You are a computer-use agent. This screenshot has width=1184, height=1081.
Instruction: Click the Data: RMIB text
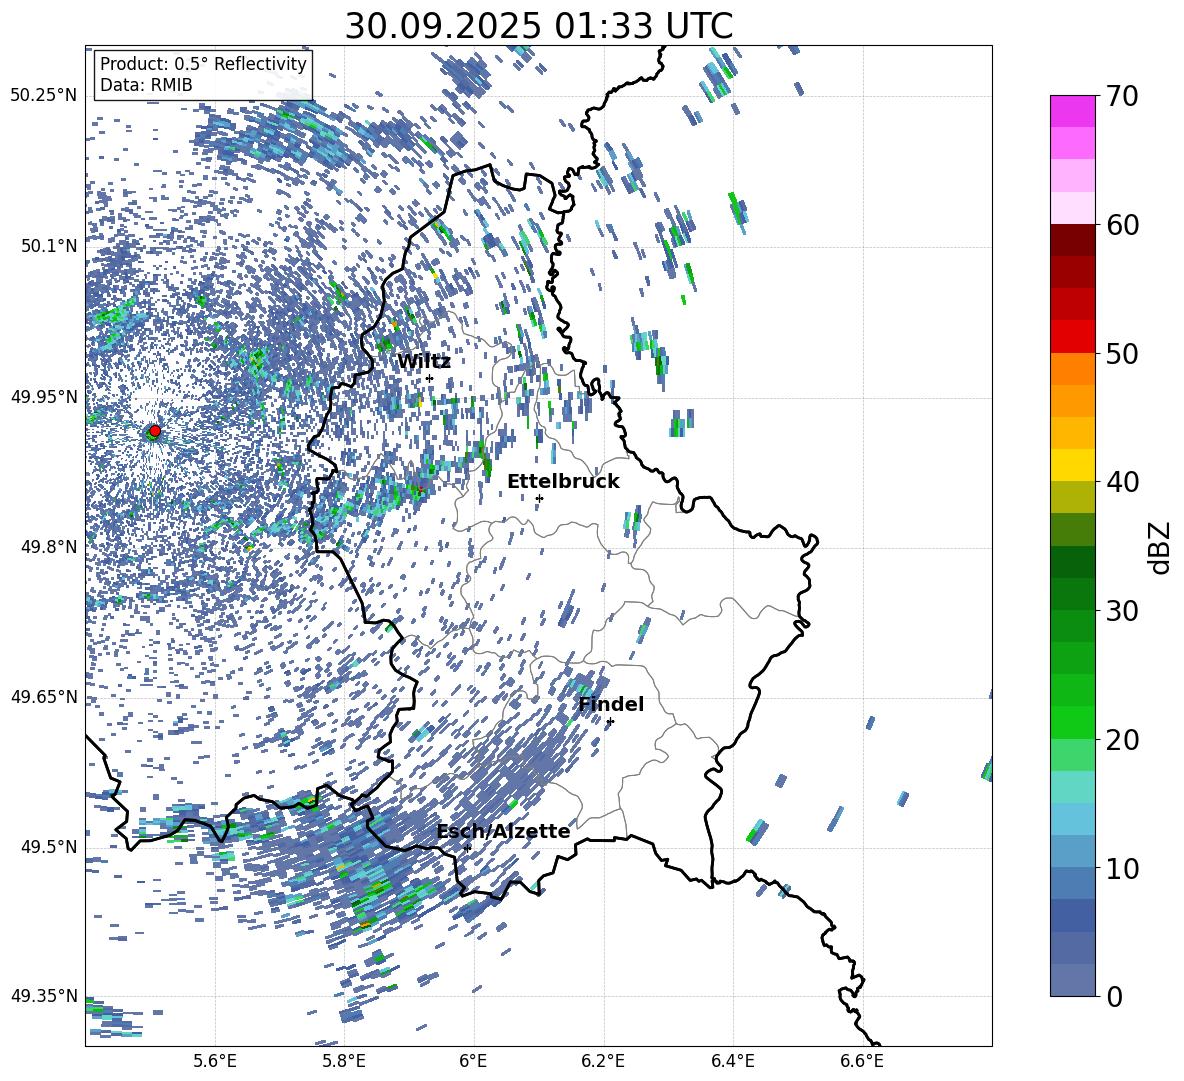[146, 85]
